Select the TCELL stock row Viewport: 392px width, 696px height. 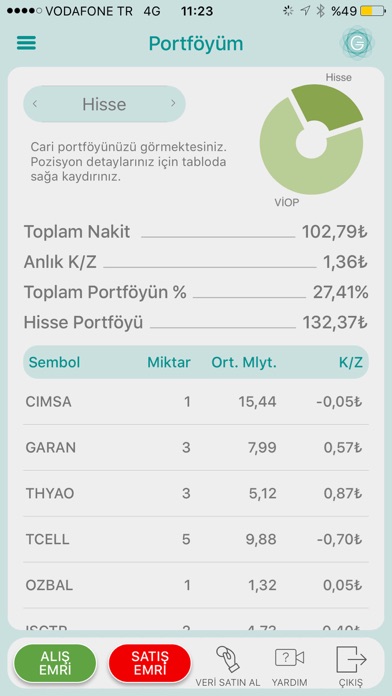click(x=196, y=539)
